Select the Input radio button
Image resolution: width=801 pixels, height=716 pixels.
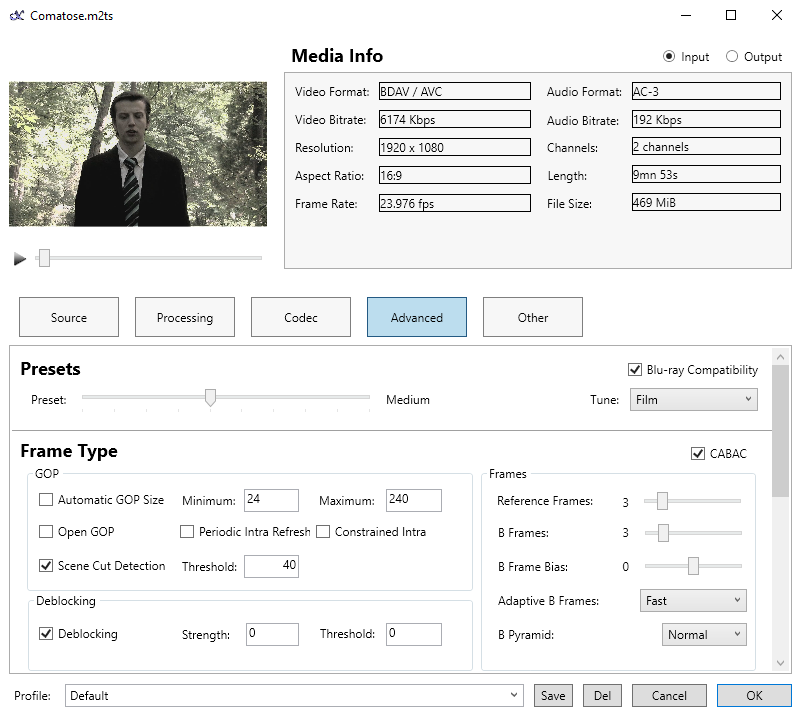tap(669, 57)
